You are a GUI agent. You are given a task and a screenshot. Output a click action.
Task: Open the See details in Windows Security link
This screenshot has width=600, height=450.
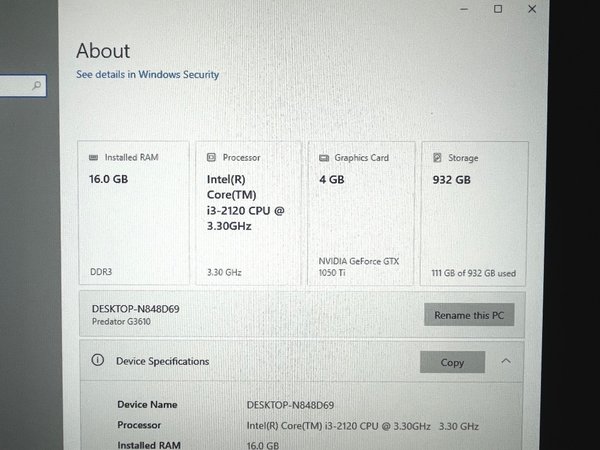pyautogui.click(x=148, y=74)
